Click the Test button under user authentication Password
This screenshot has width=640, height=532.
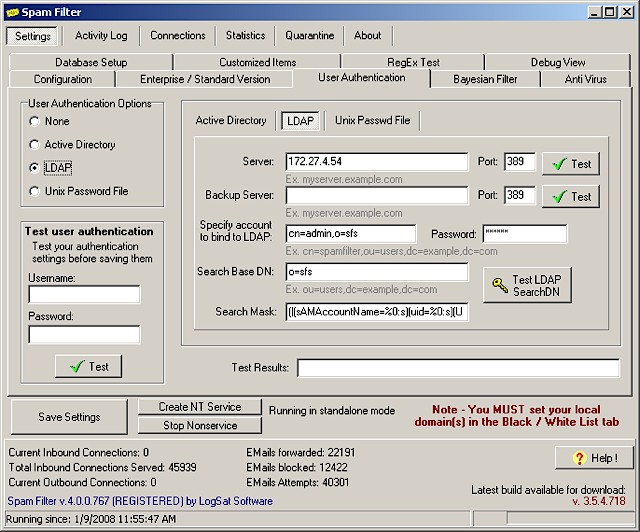coord(89,366)
